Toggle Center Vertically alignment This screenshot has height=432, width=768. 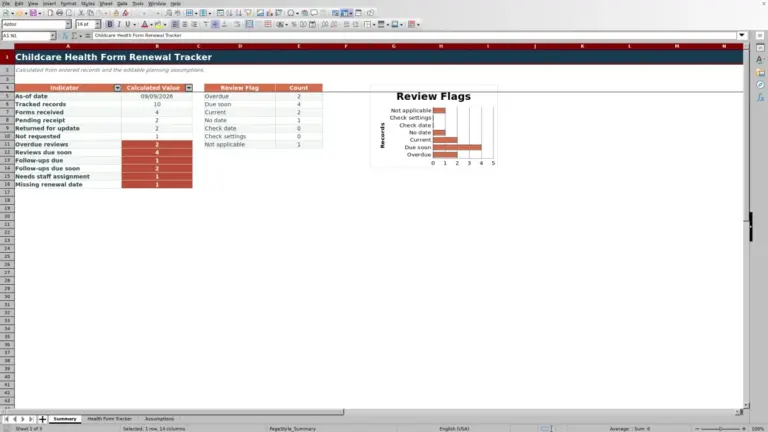pyautogui.click(x=215, y=24)
